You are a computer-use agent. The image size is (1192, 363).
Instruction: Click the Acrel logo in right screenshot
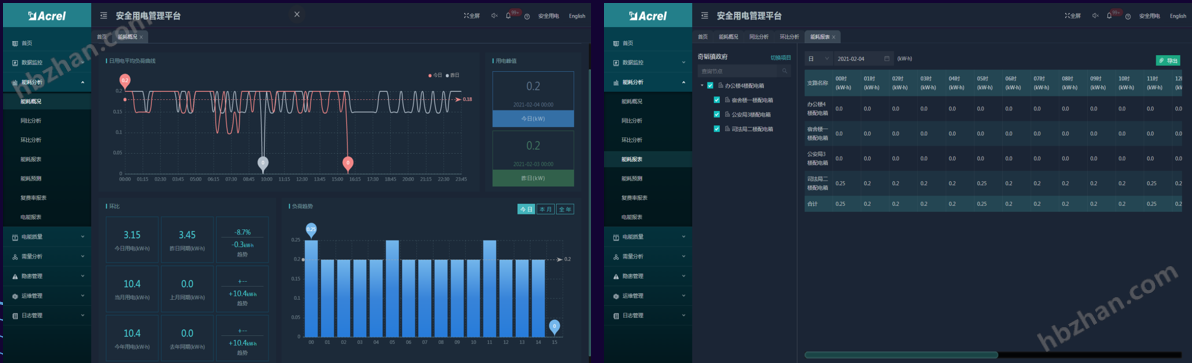(647, 15)
